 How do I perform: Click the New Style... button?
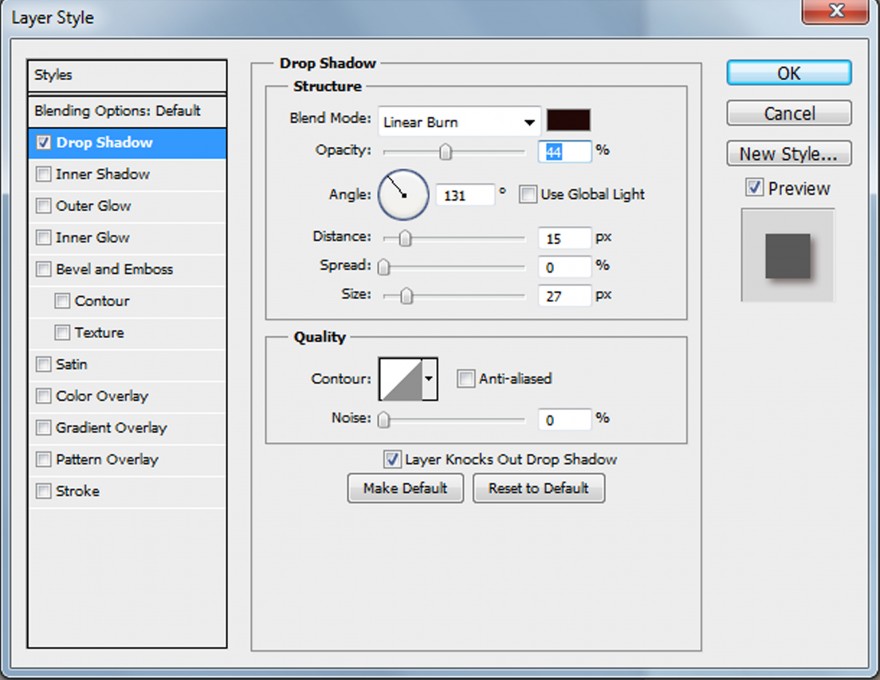pyautogui.click(x=789, y=154)
